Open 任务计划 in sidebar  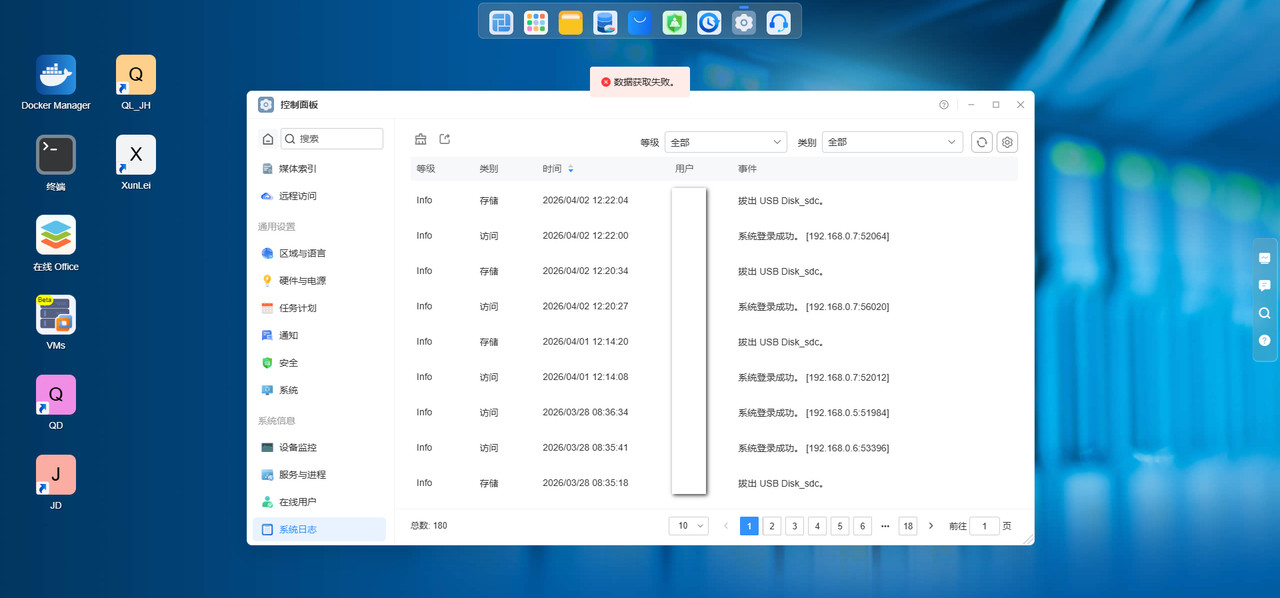(x=319, y=308)
